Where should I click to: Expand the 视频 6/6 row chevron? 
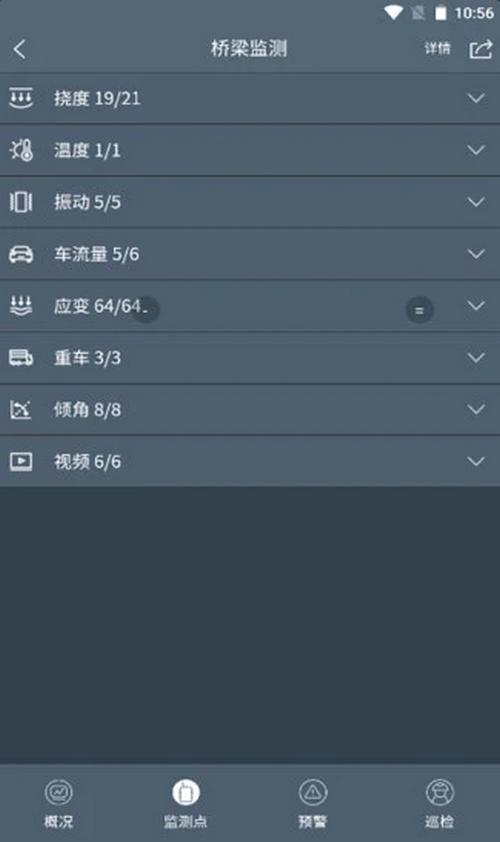pyautogui.click(x=476, y=461)
